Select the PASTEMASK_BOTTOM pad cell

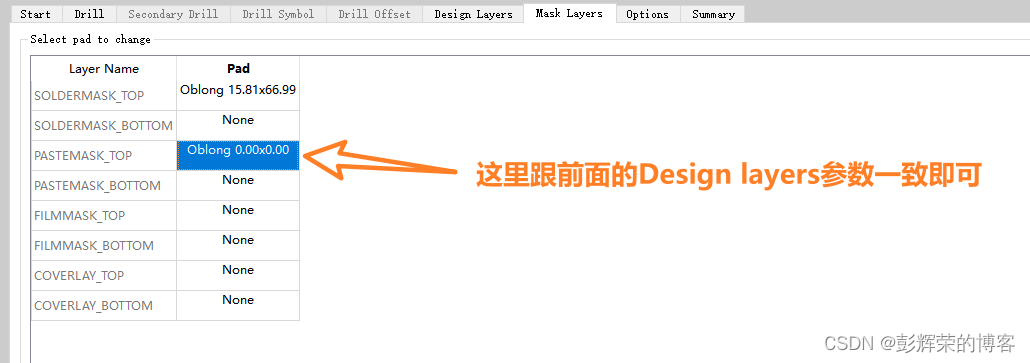(x=238, y=186)
